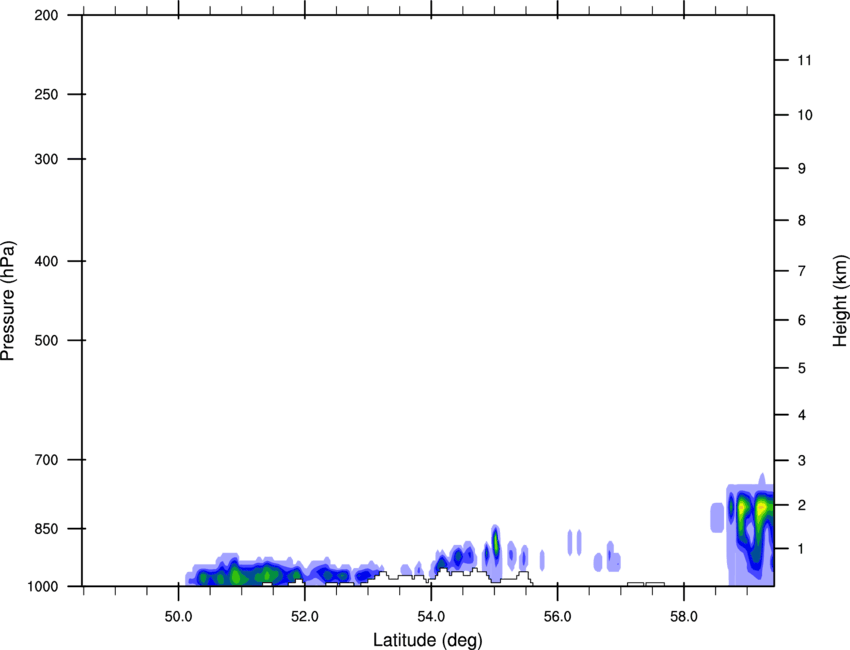Viewport: 850px width, 650px height.
Task: Pick the 11 km height label
Action: pyautogui.click(x=805, y=60)
